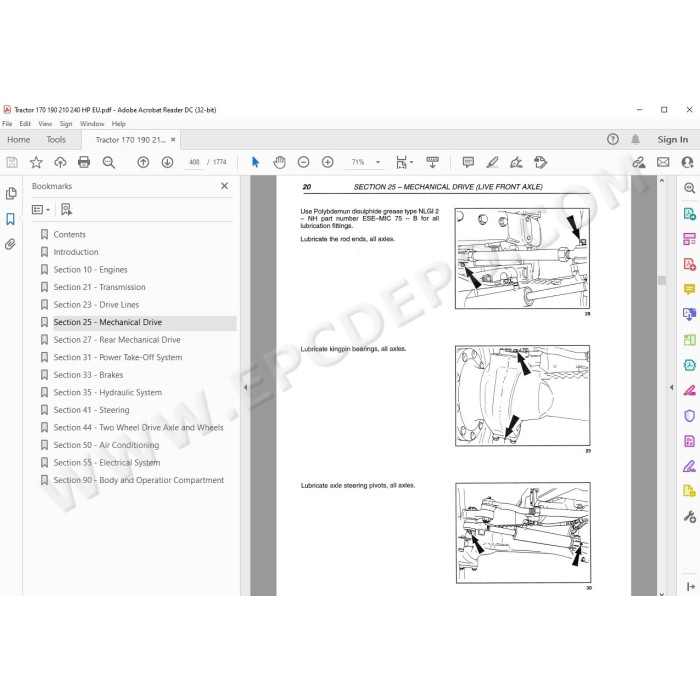This screenshot has width=700, height=700.
Task: Open the Protect shield tool
Action: click(689, 416)
